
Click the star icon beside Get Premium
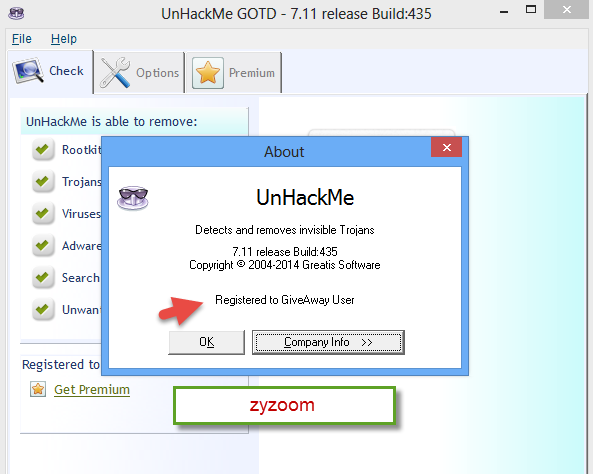[38, 389]
